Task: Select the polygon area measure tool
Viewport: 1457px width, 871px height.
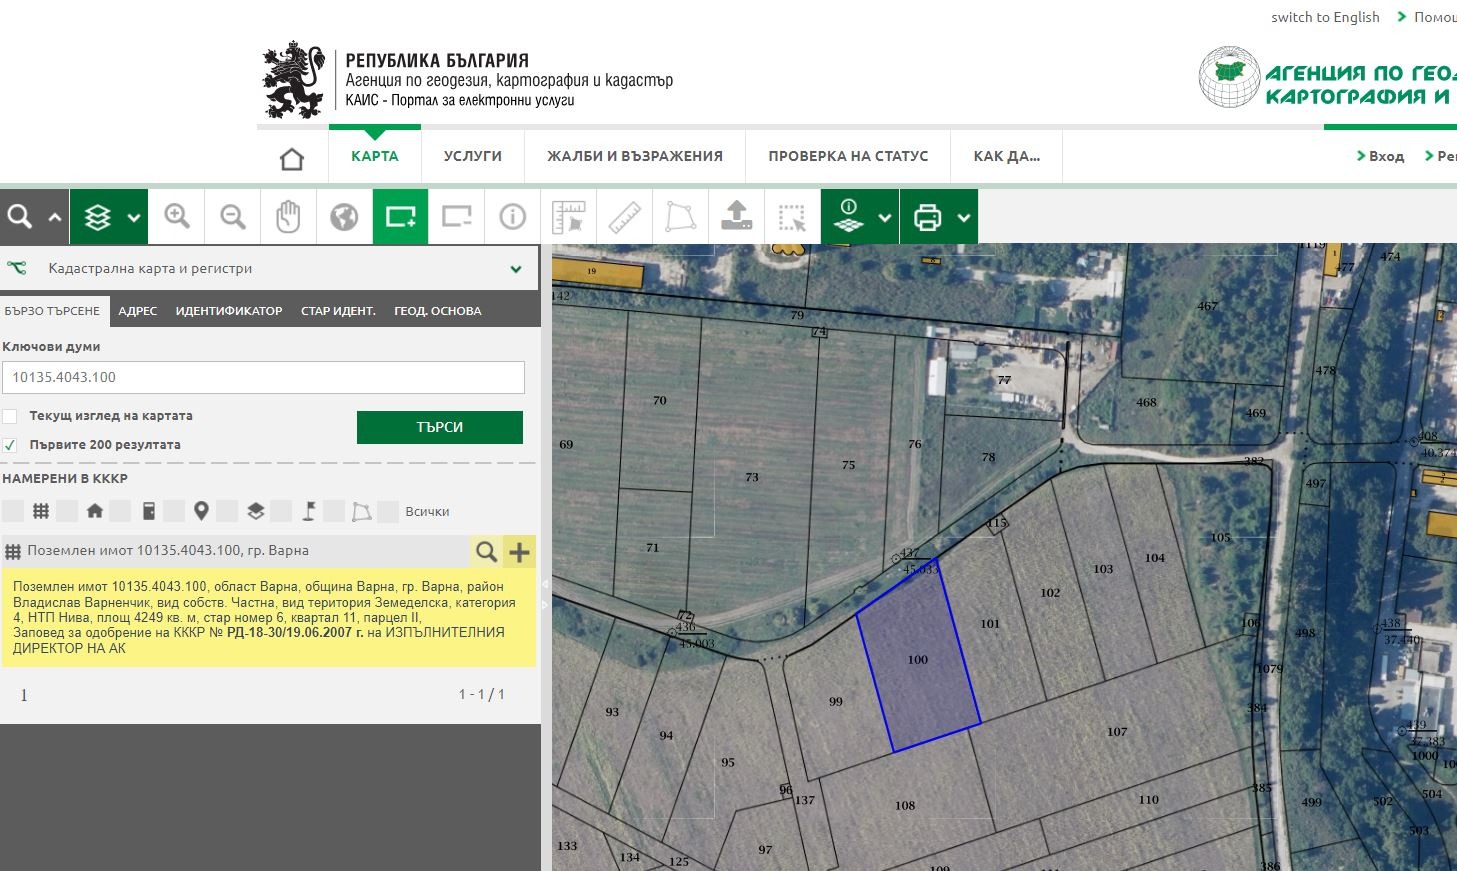Action: 681,216
